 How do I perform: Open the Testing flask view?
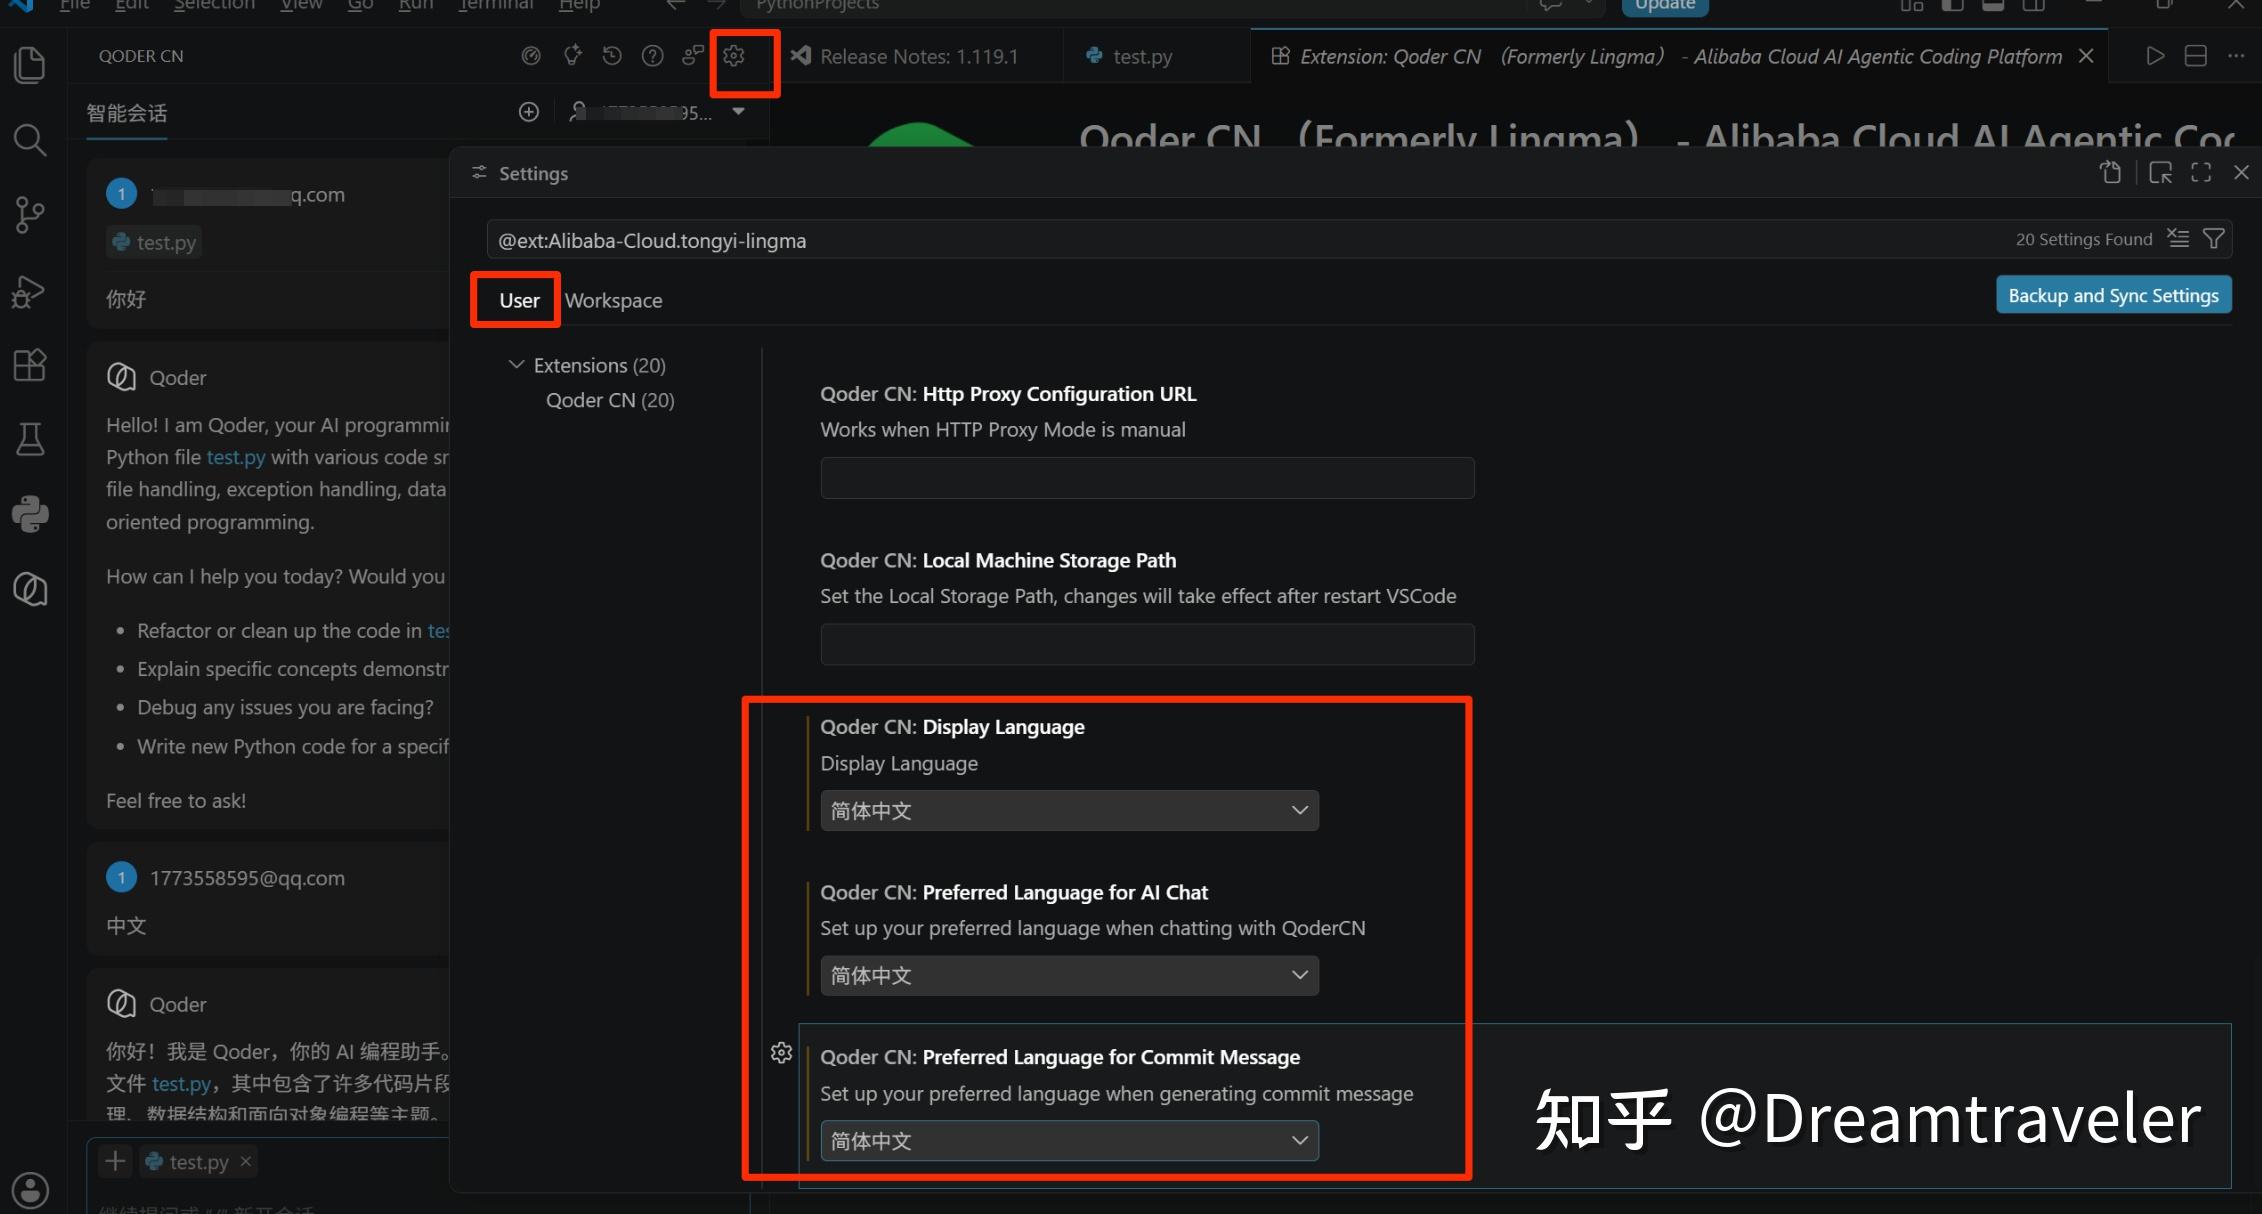click(x=30, y=439)
